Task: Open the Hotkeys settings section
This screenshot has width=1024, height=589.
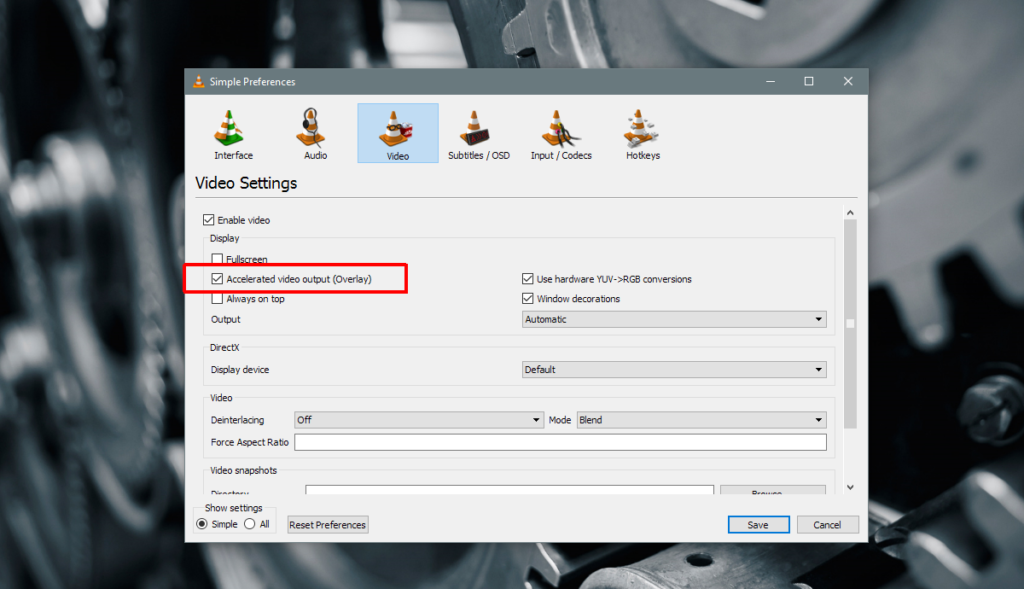Action: pos(641,133)
